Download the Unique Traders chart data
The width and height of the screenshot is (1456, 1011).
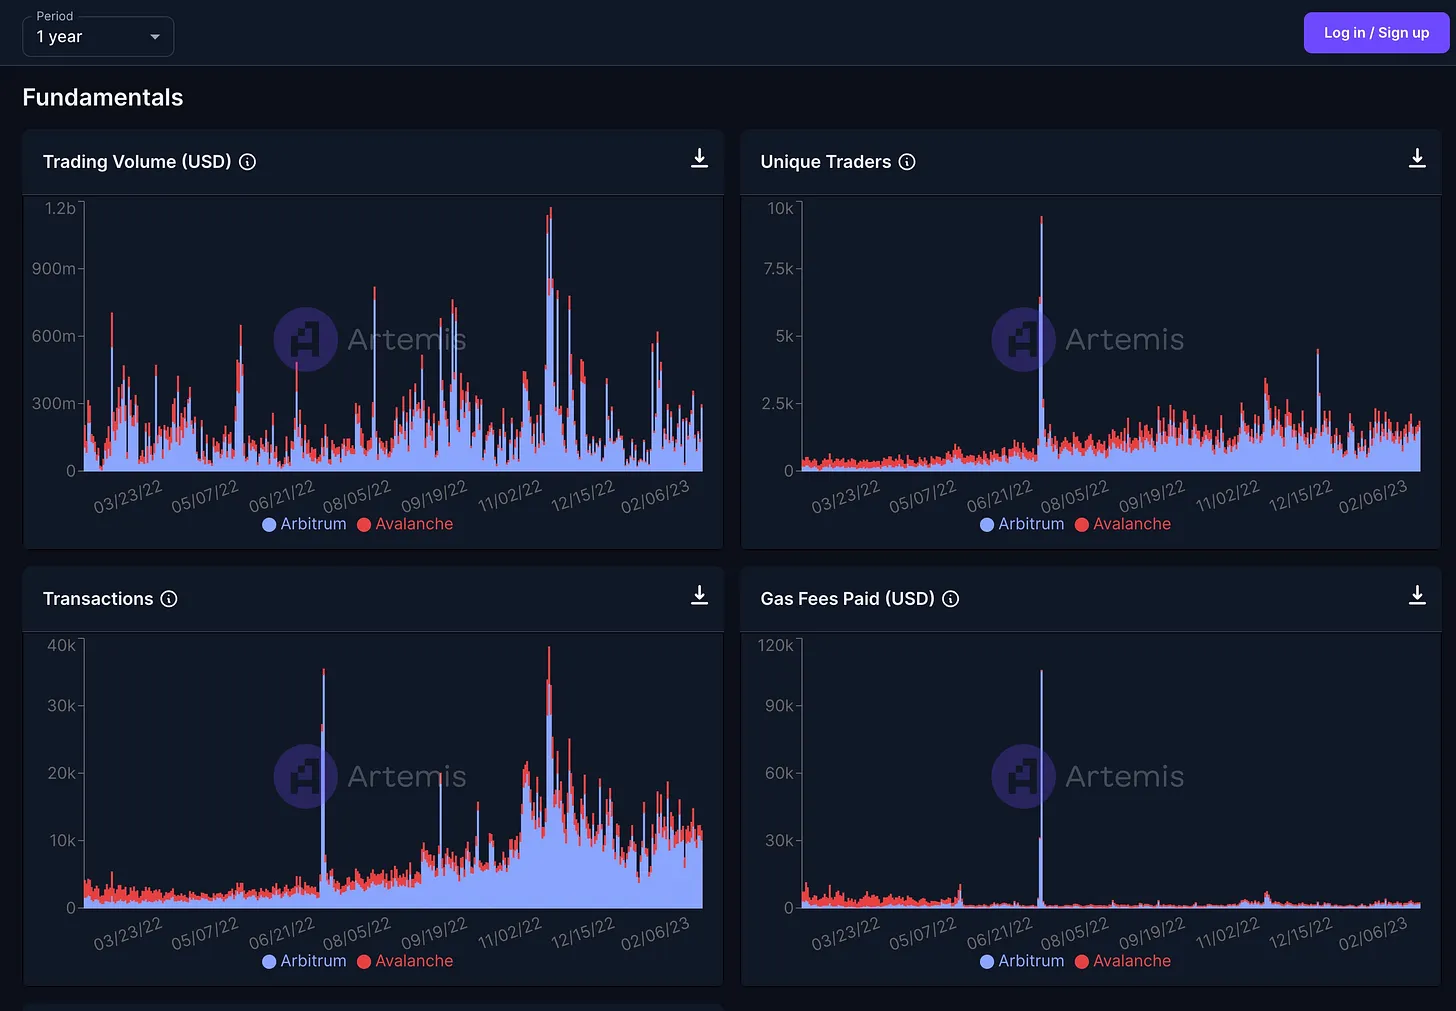[x=1417, y=159]
